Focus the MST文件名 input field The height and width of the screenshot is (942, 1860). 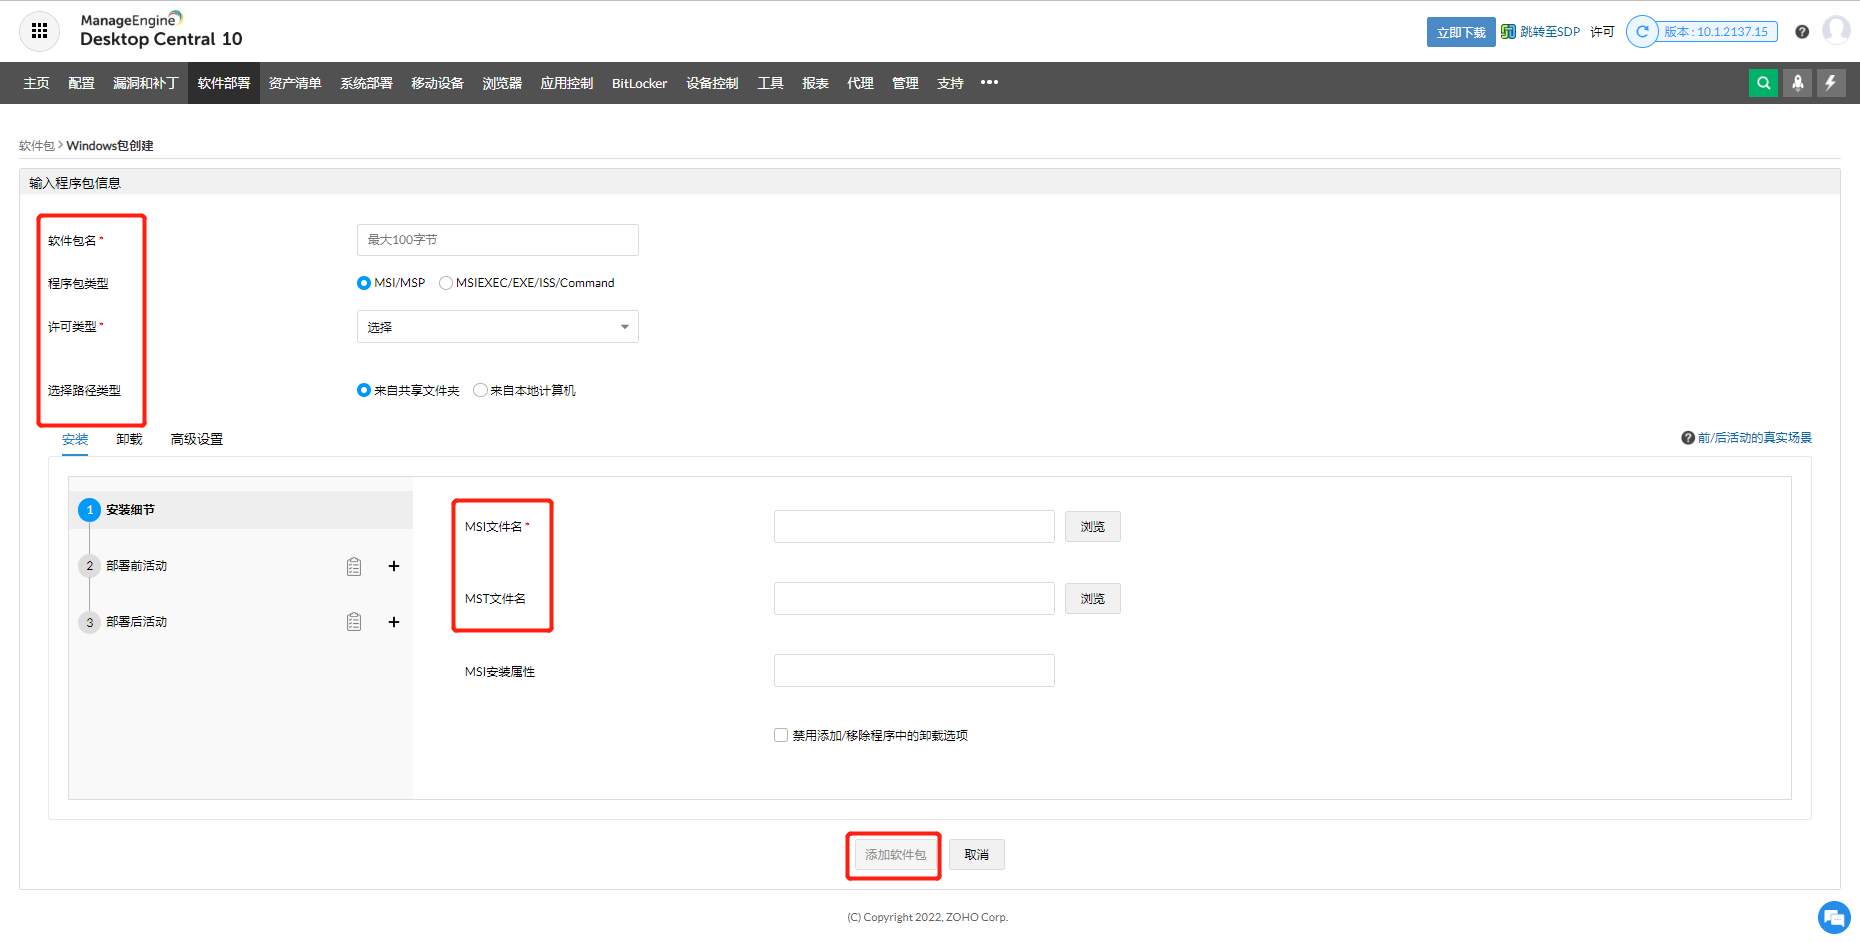(914, 599)
